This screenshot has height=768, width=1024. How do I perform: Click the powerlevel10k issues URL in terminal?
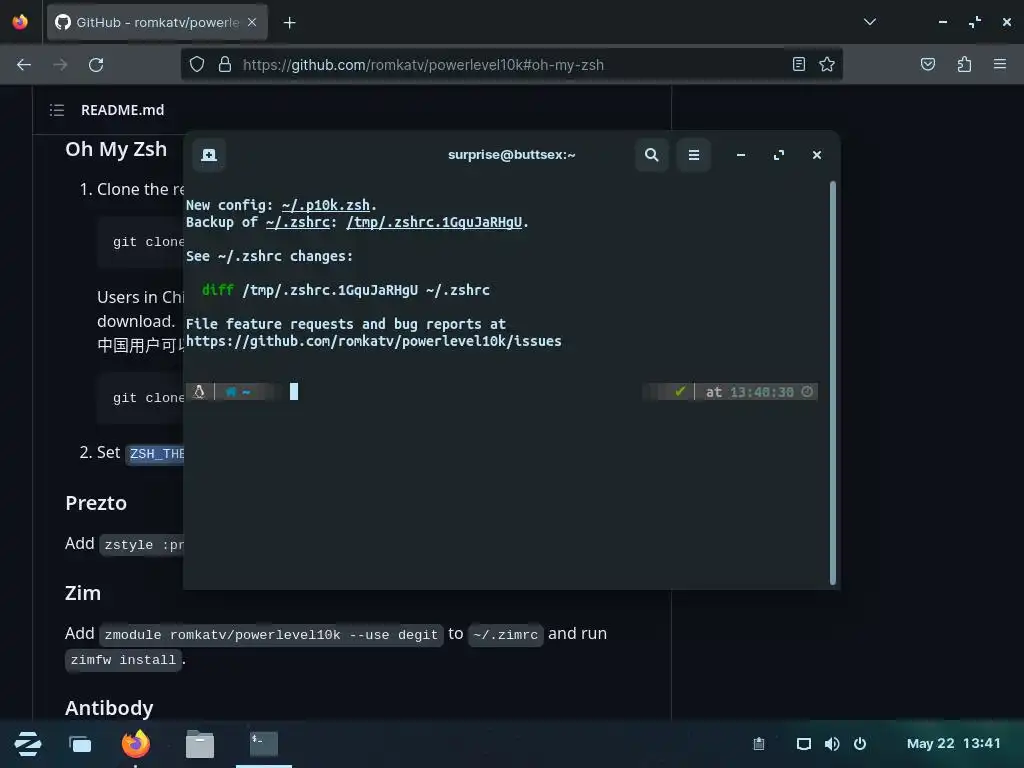[x=374, y=341]
